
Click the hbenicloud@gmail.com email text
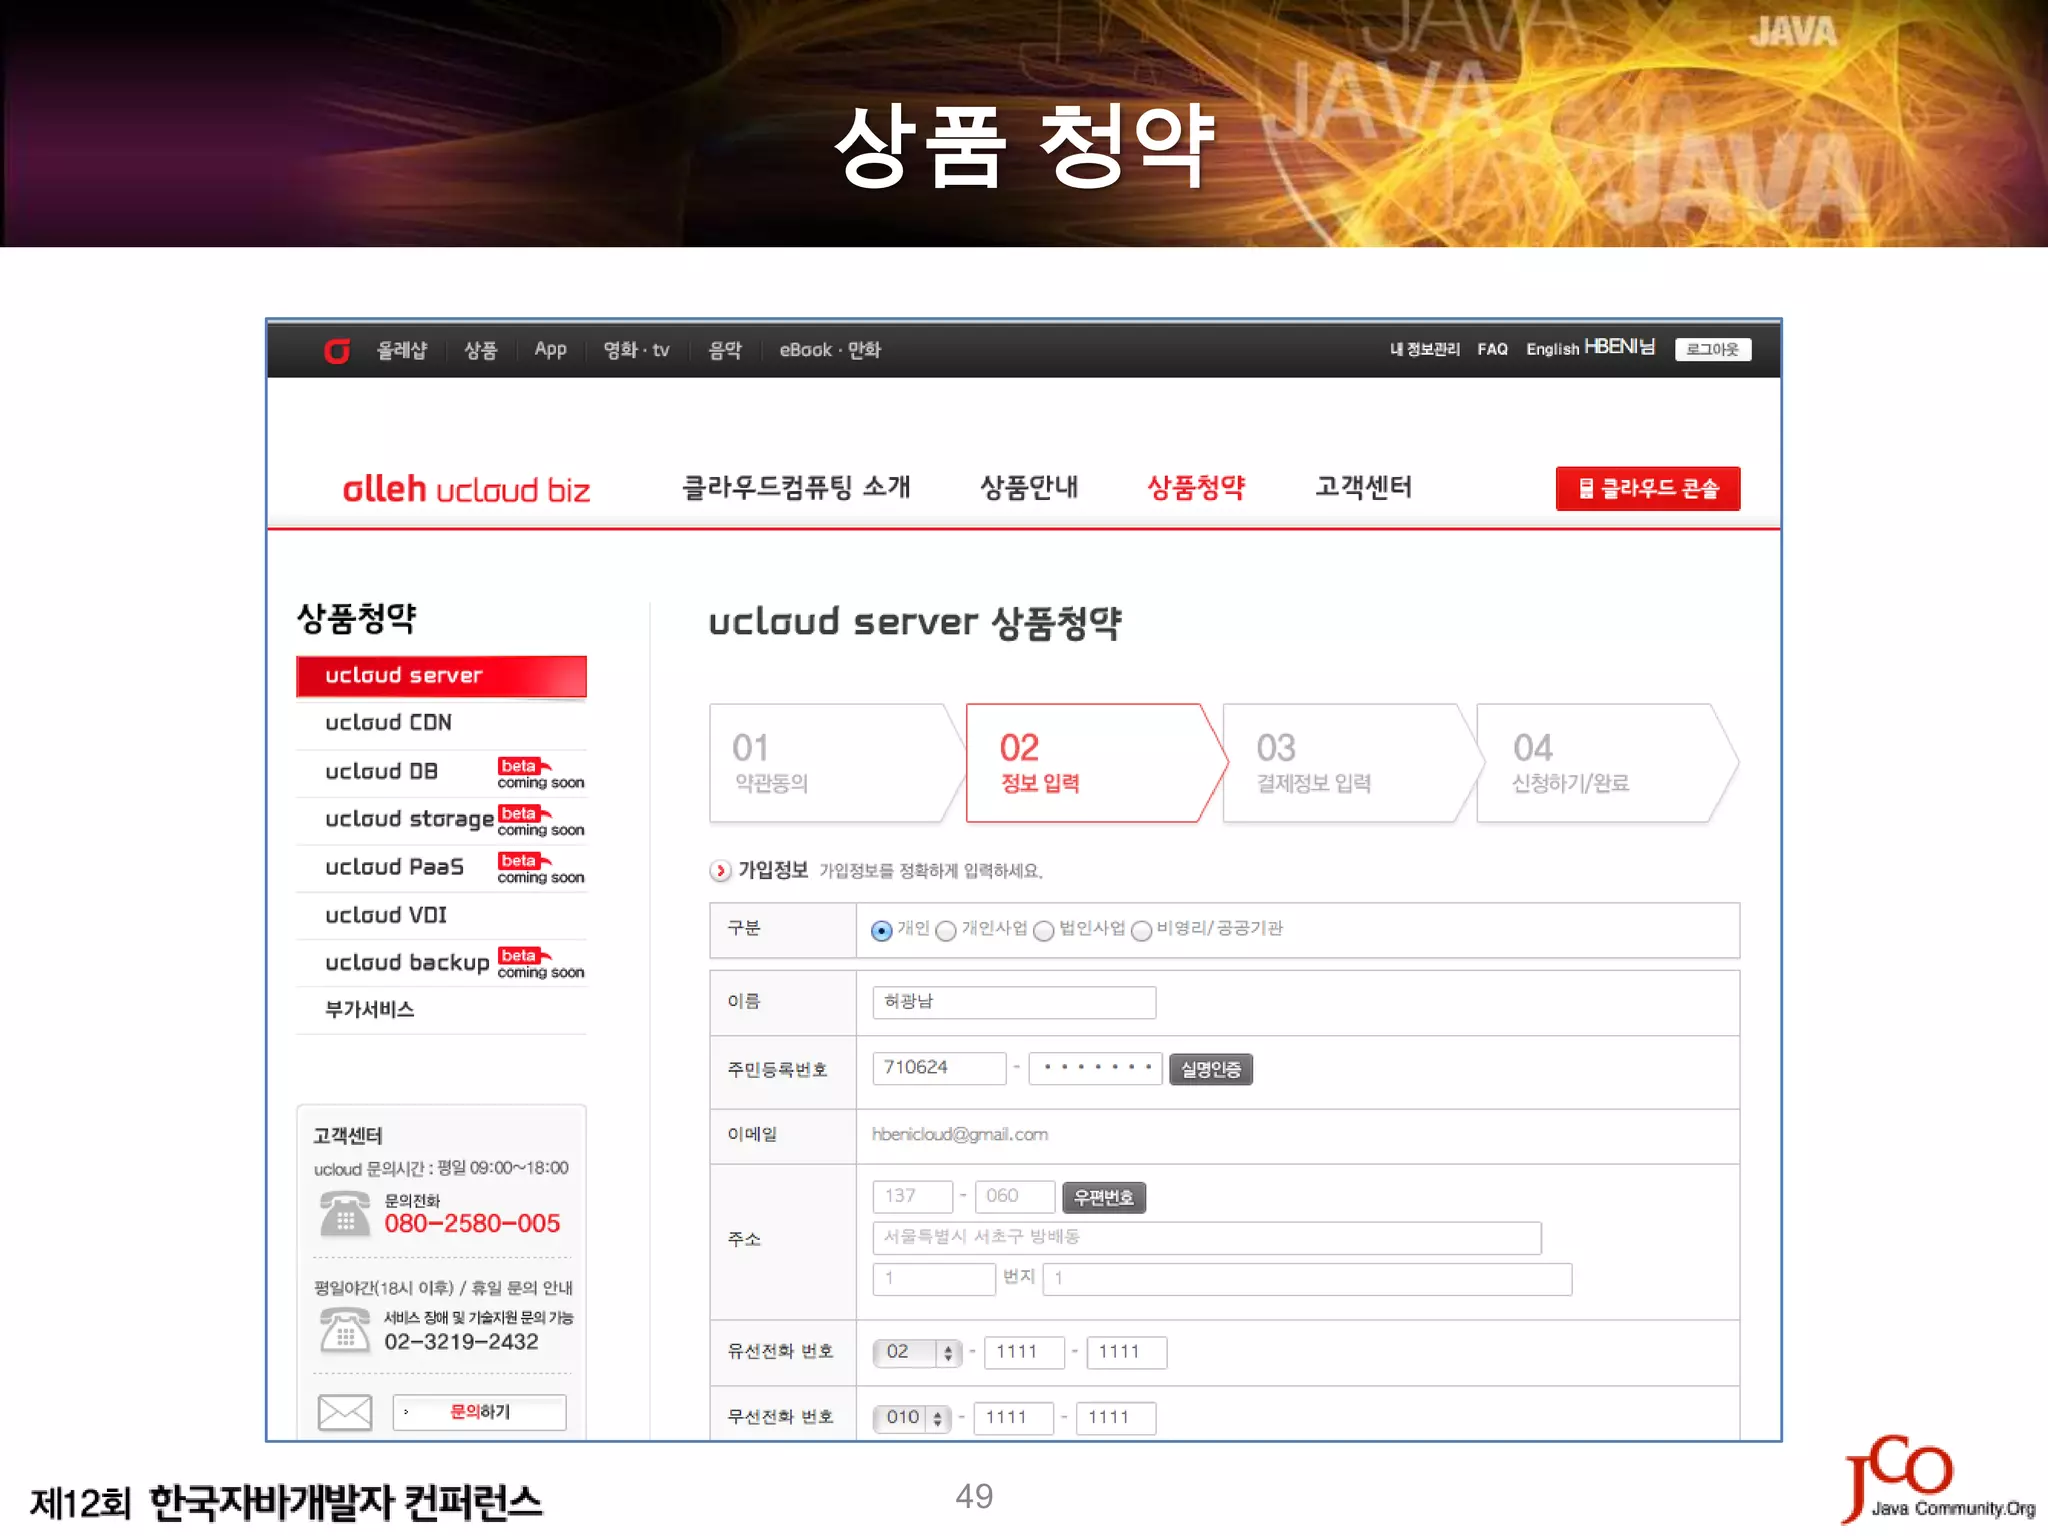tap(960, 1134)
